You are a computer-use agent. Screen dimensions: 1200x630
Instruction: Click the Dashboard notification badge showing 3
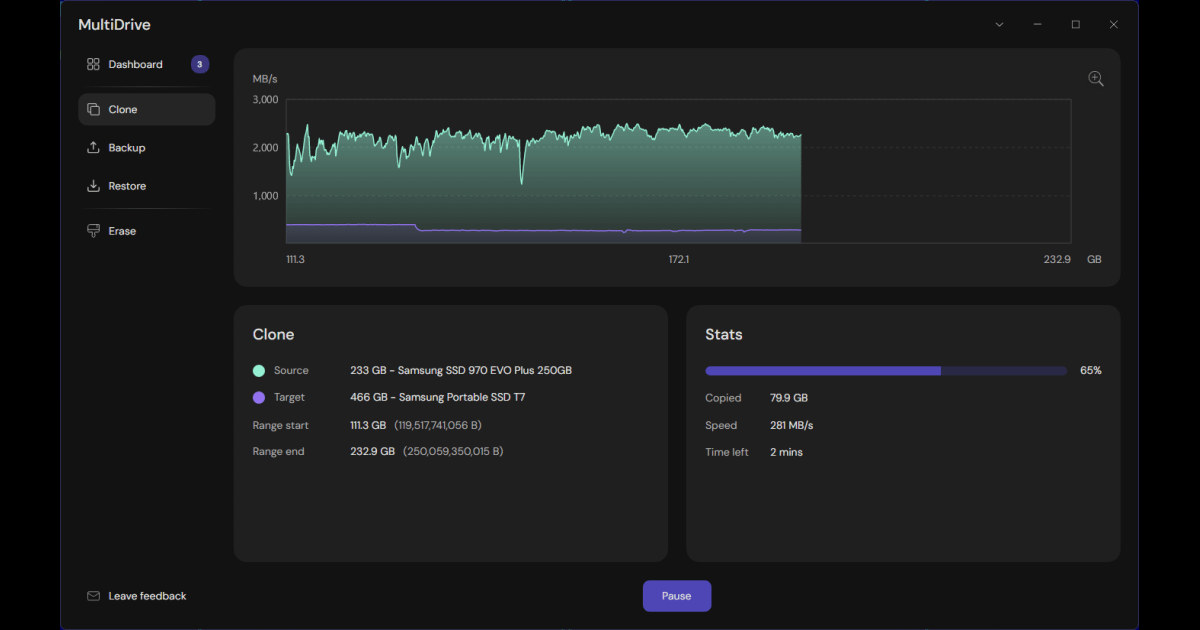200,64
